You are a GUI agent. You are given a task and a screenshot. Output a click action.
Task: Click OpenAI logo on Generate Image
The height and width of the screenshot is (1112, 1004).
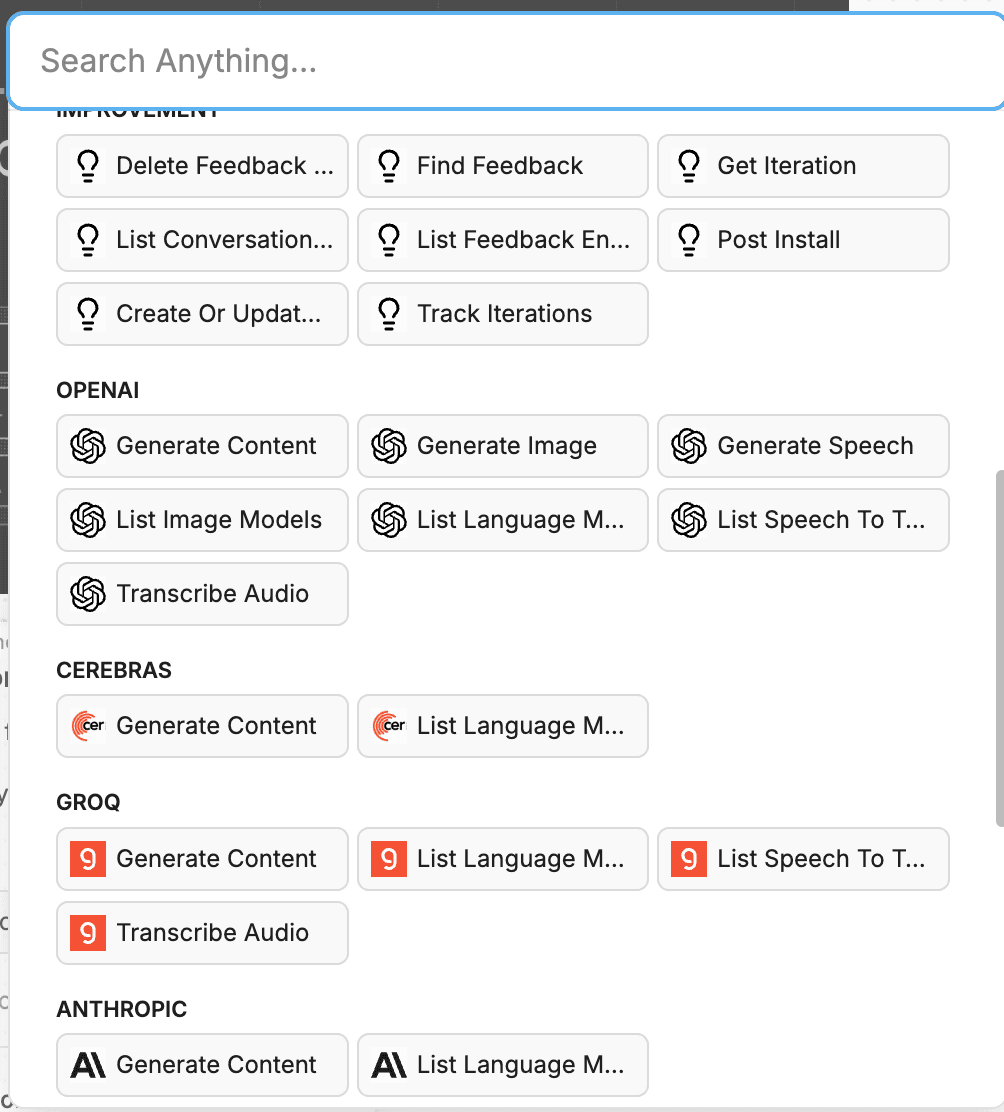[389, 446]
